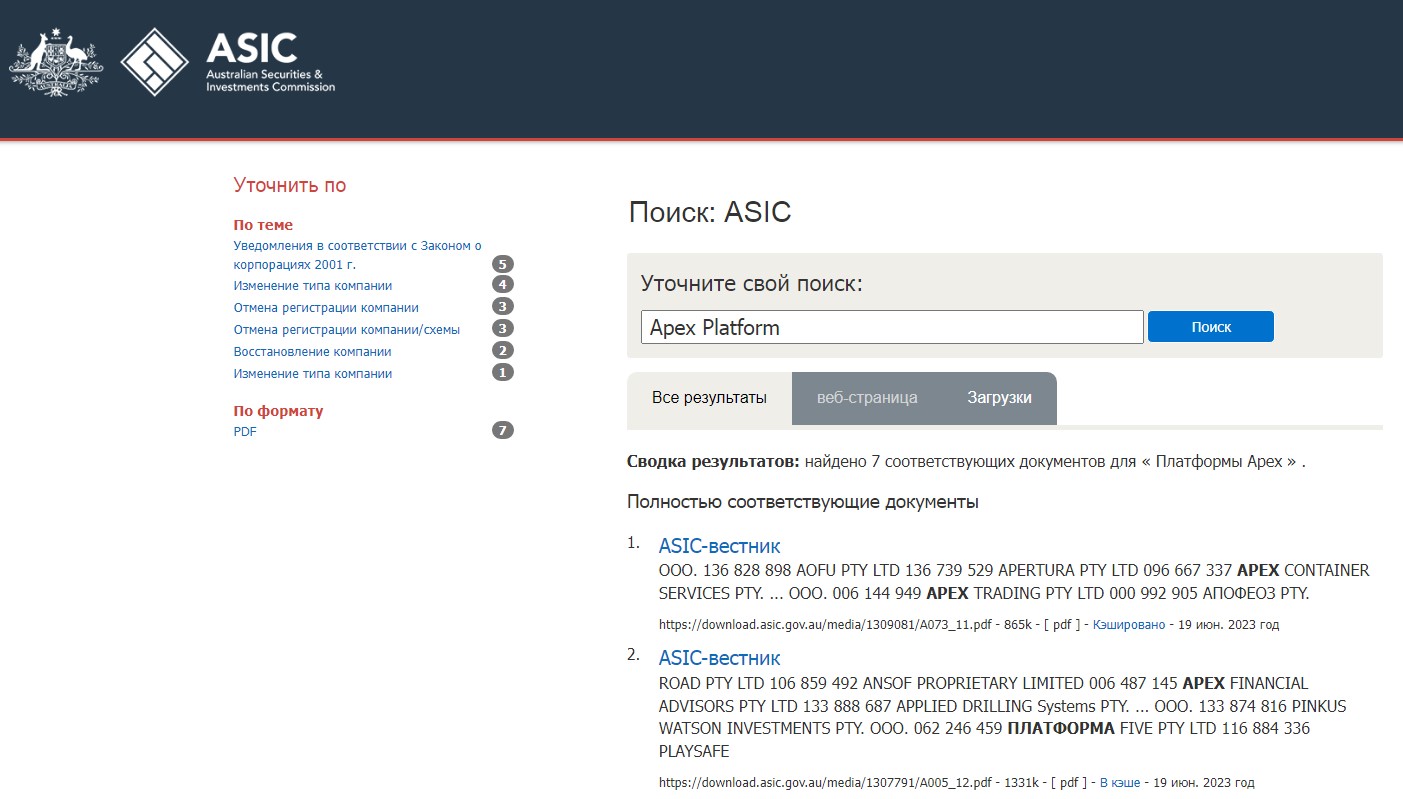The image size is (1403, 799).
Task: Click 'Поиск: ASIC' page heading
Action: point(710,212)
